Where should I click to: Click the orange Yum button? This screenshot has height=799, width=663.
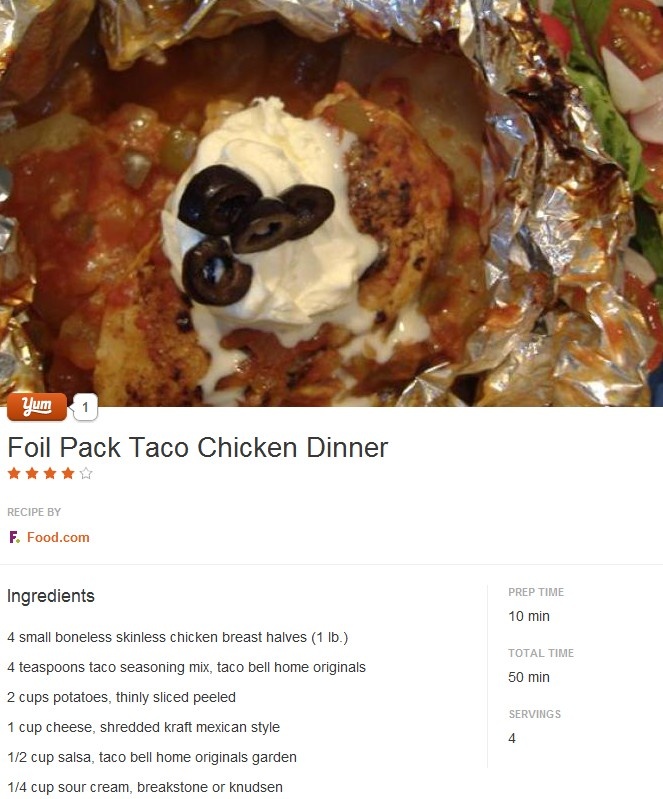click(37, 407)
